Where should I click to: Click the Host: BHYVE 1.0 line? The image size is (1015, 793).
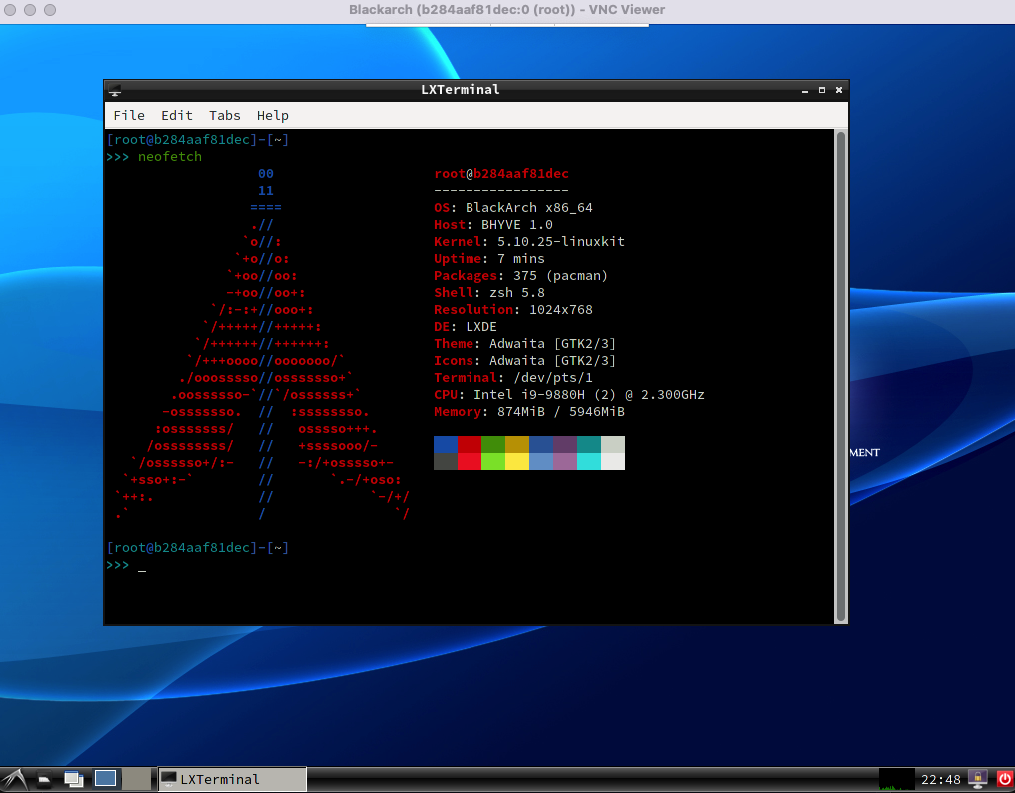493,225
